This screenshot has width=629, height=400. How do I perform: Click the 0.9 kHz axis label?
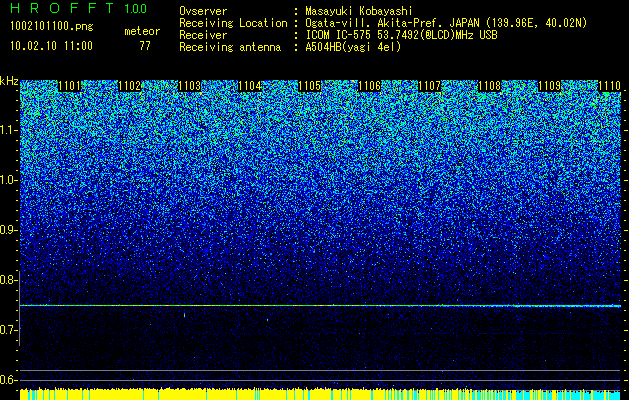click(x=8, y=230)
